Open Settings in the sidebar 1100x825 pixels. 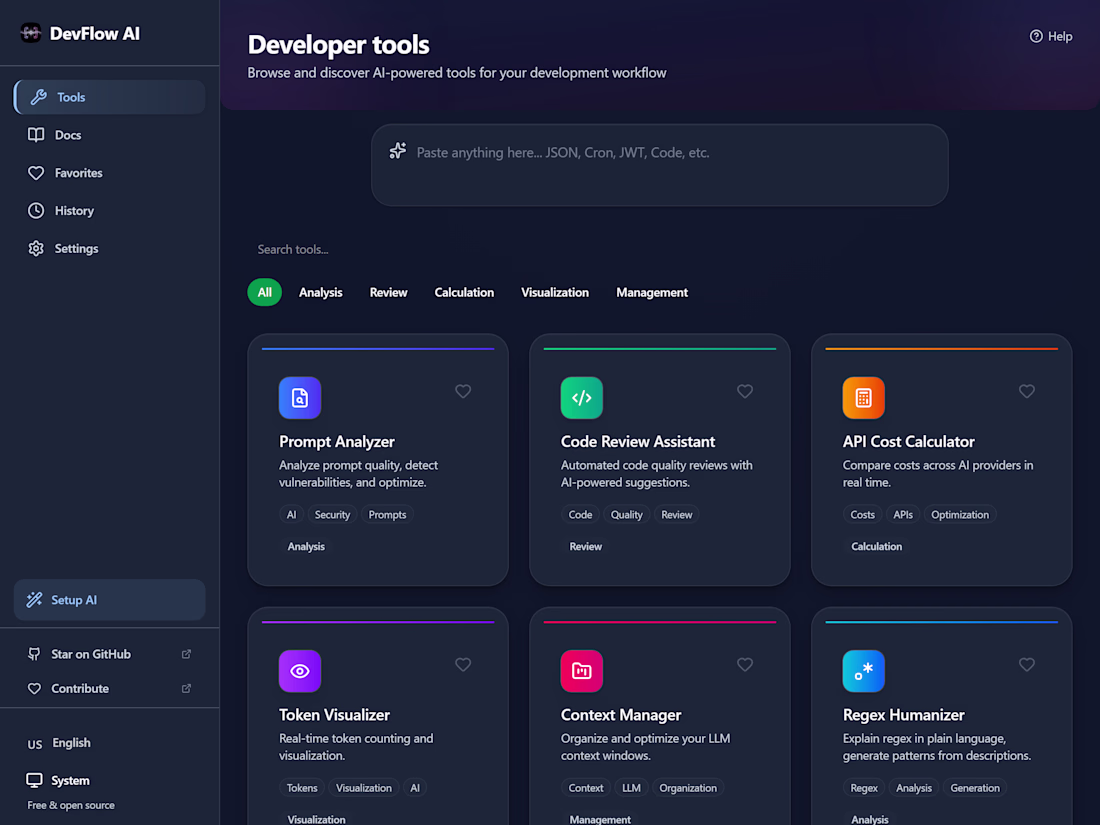tap(109, 248)
